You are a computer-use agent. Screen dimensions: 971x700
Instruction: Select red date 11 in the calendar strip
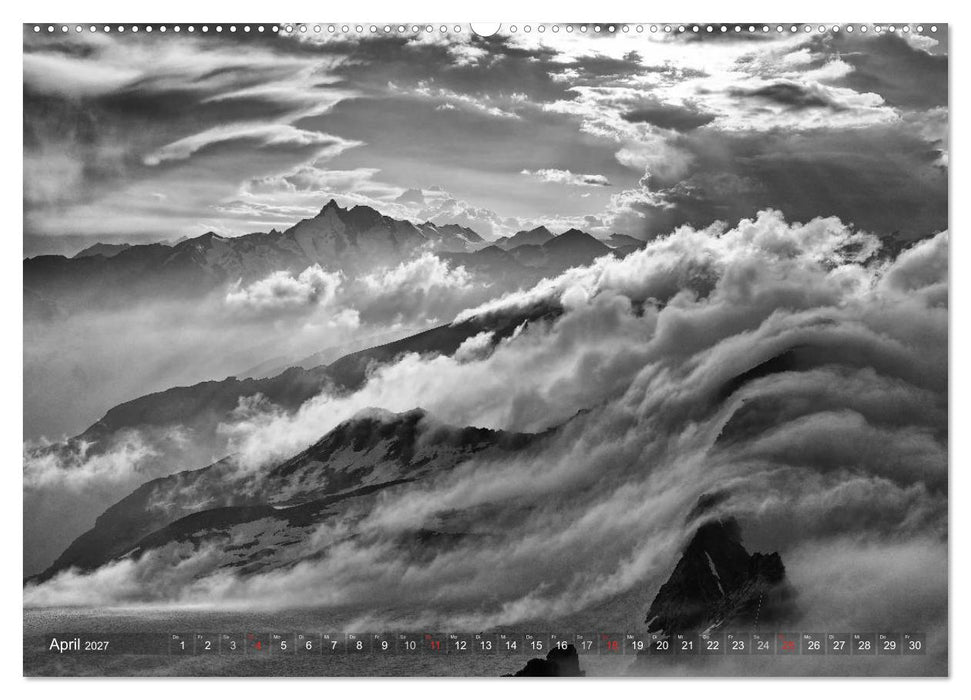coord(435,644)
